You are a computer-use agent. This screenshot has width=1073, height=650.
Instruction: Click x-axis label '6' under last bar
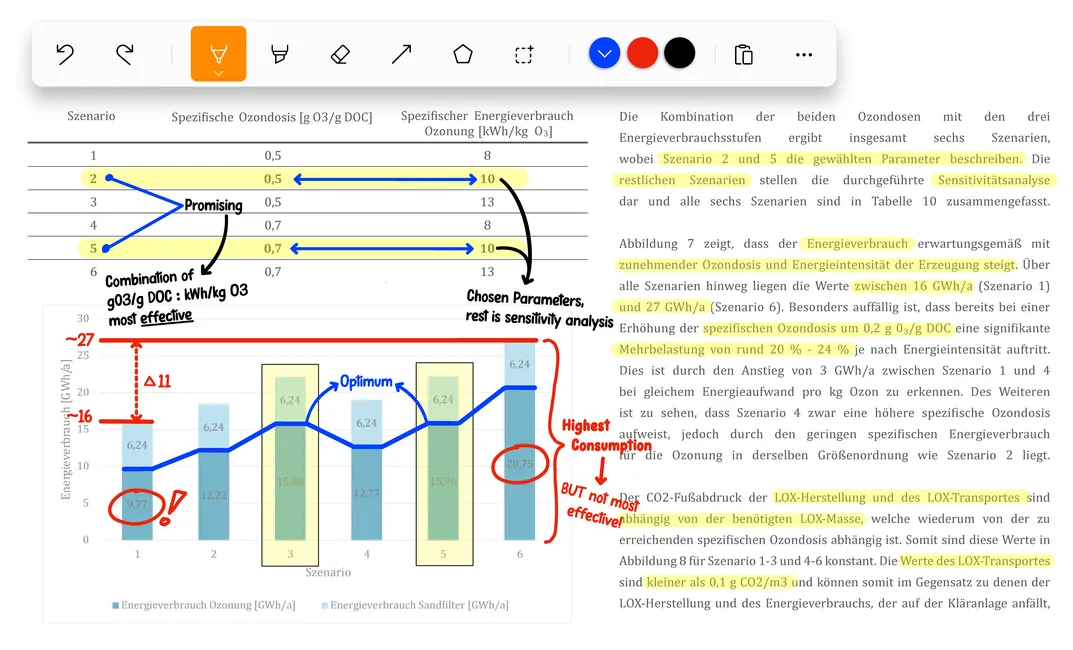tap(520, 554)
